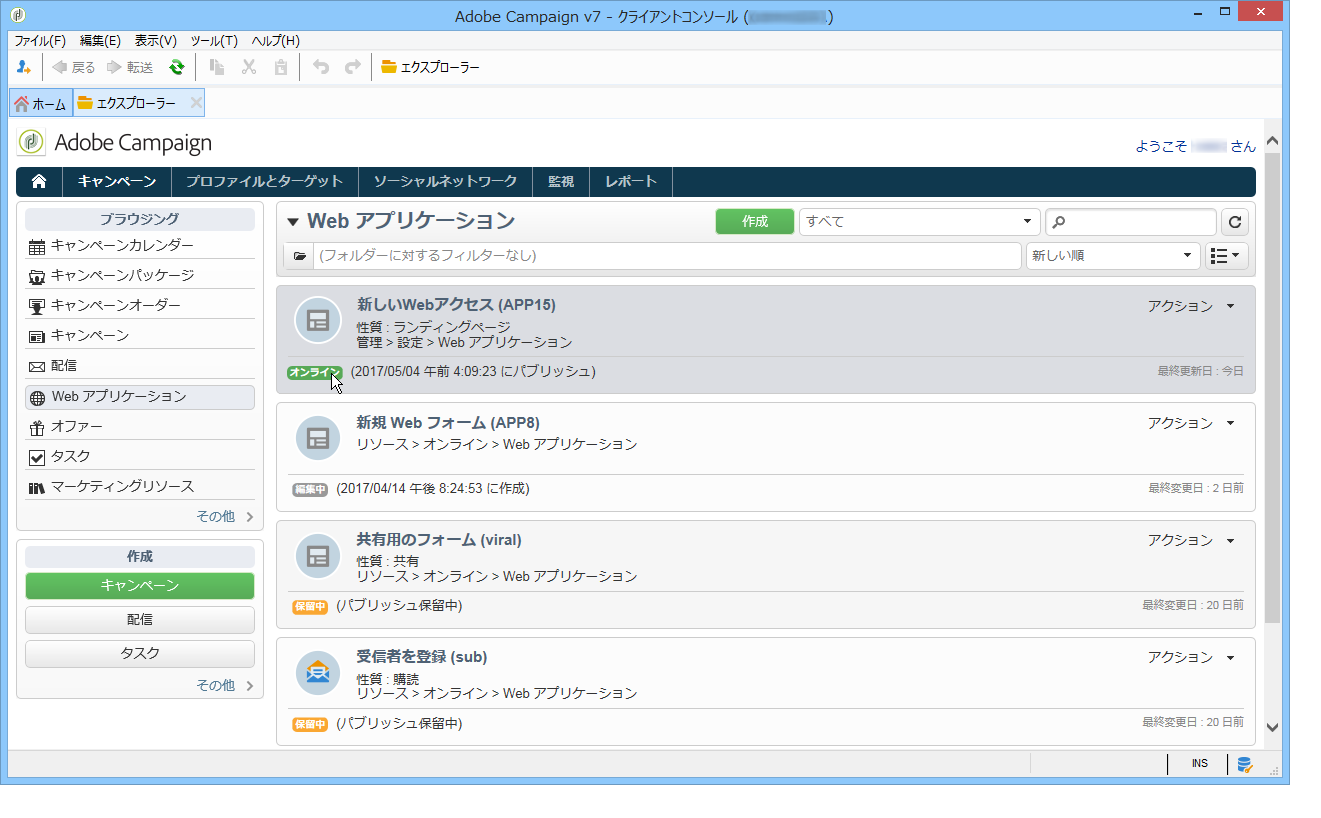Click the envelope icon of 受信者を登録 (sub)

(x=318, y=672)
